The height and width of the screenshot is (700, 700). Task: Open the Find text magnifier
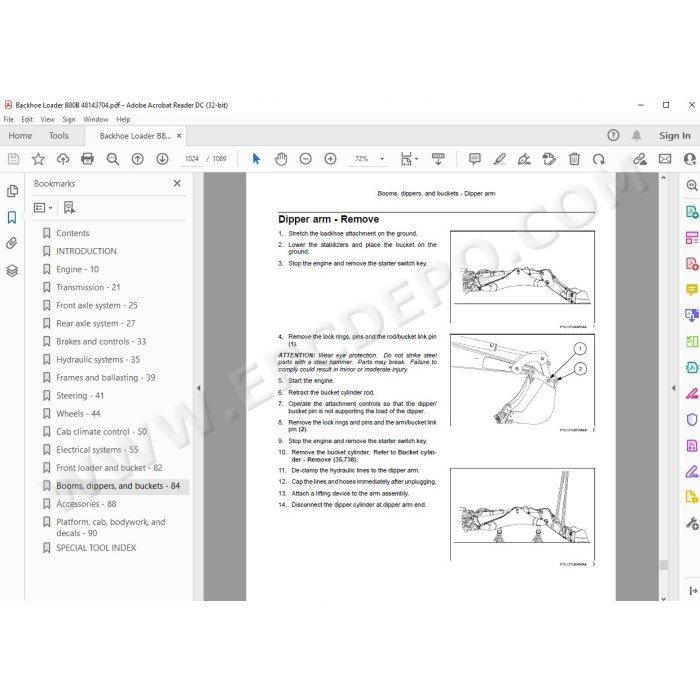point(112,159)
